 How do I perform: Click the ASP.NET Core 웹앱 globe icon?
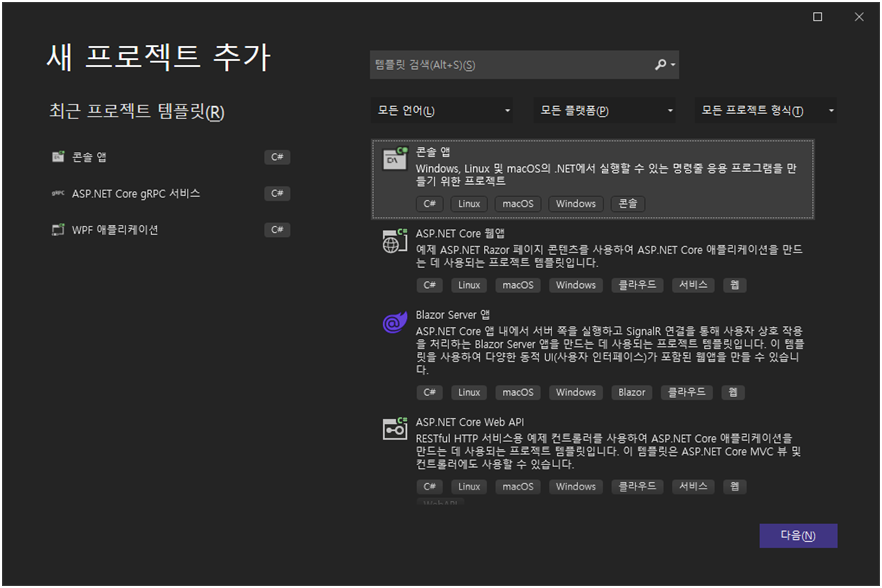(x=395, y=240)
